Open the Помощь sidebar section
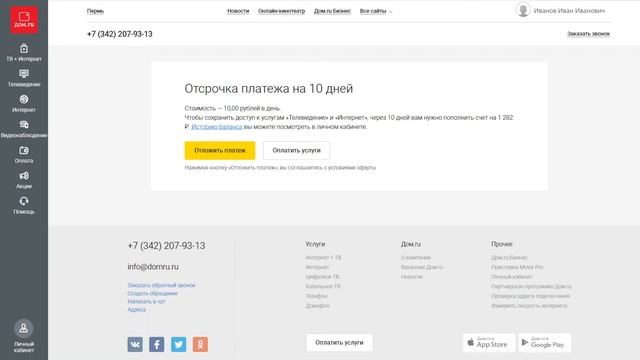Image resolution: width=640 pixels, height=360 pixels. pyautogui.click(x=24, y=205)
